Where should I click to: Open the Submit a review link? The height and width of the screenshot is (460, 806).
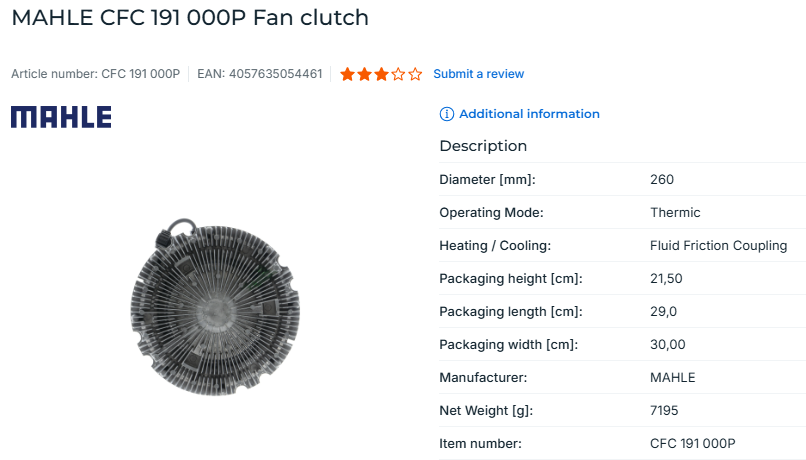coord(478,74)
